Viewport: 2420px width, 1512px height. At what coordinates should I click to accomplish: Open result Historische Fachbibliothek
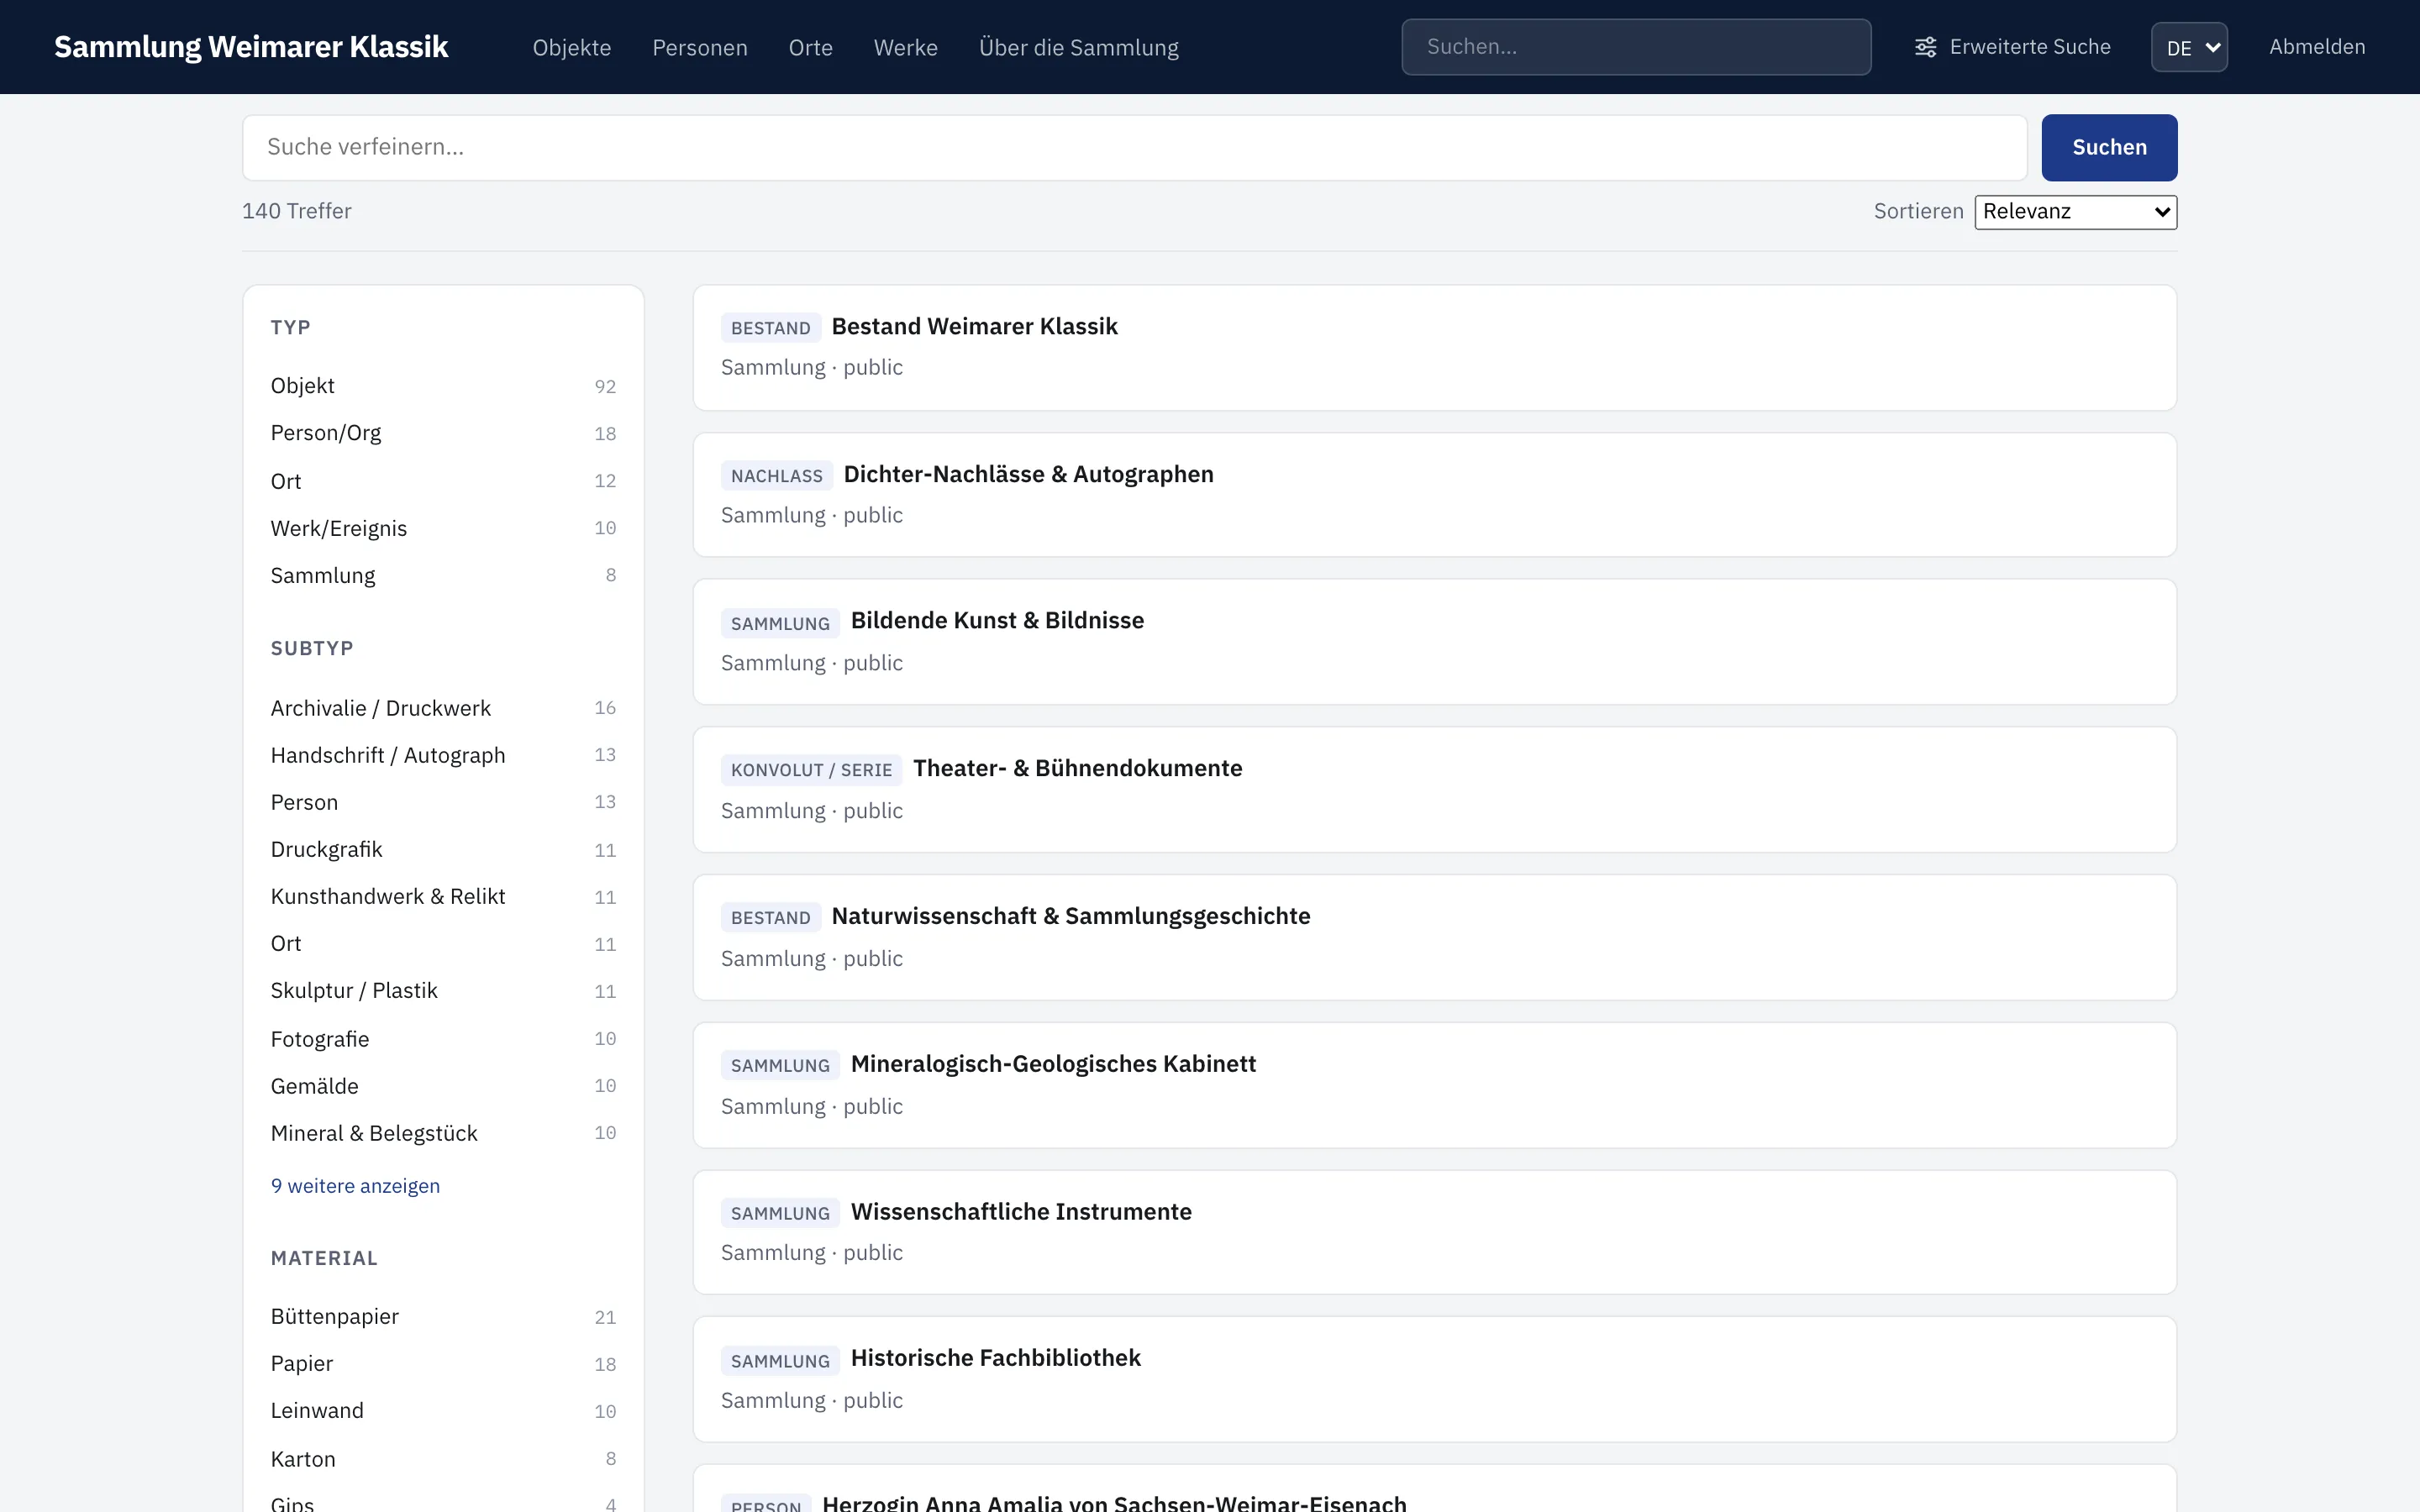click(x=995, y=1358)
